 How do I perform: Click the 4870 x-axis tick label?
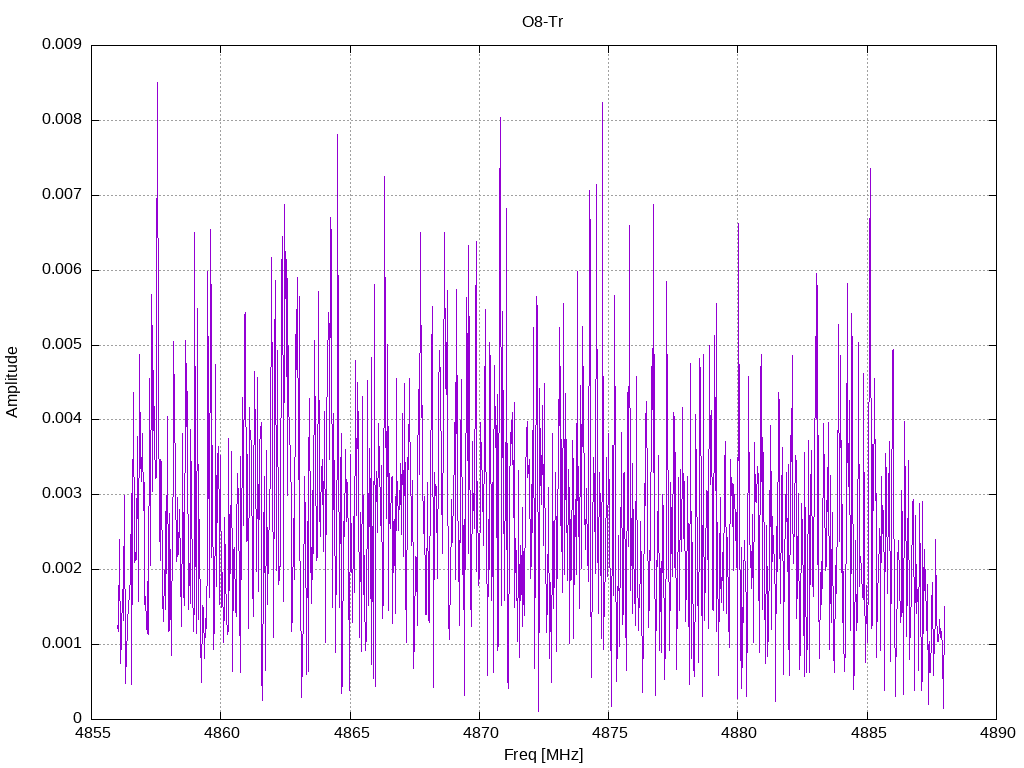(480, 733)
